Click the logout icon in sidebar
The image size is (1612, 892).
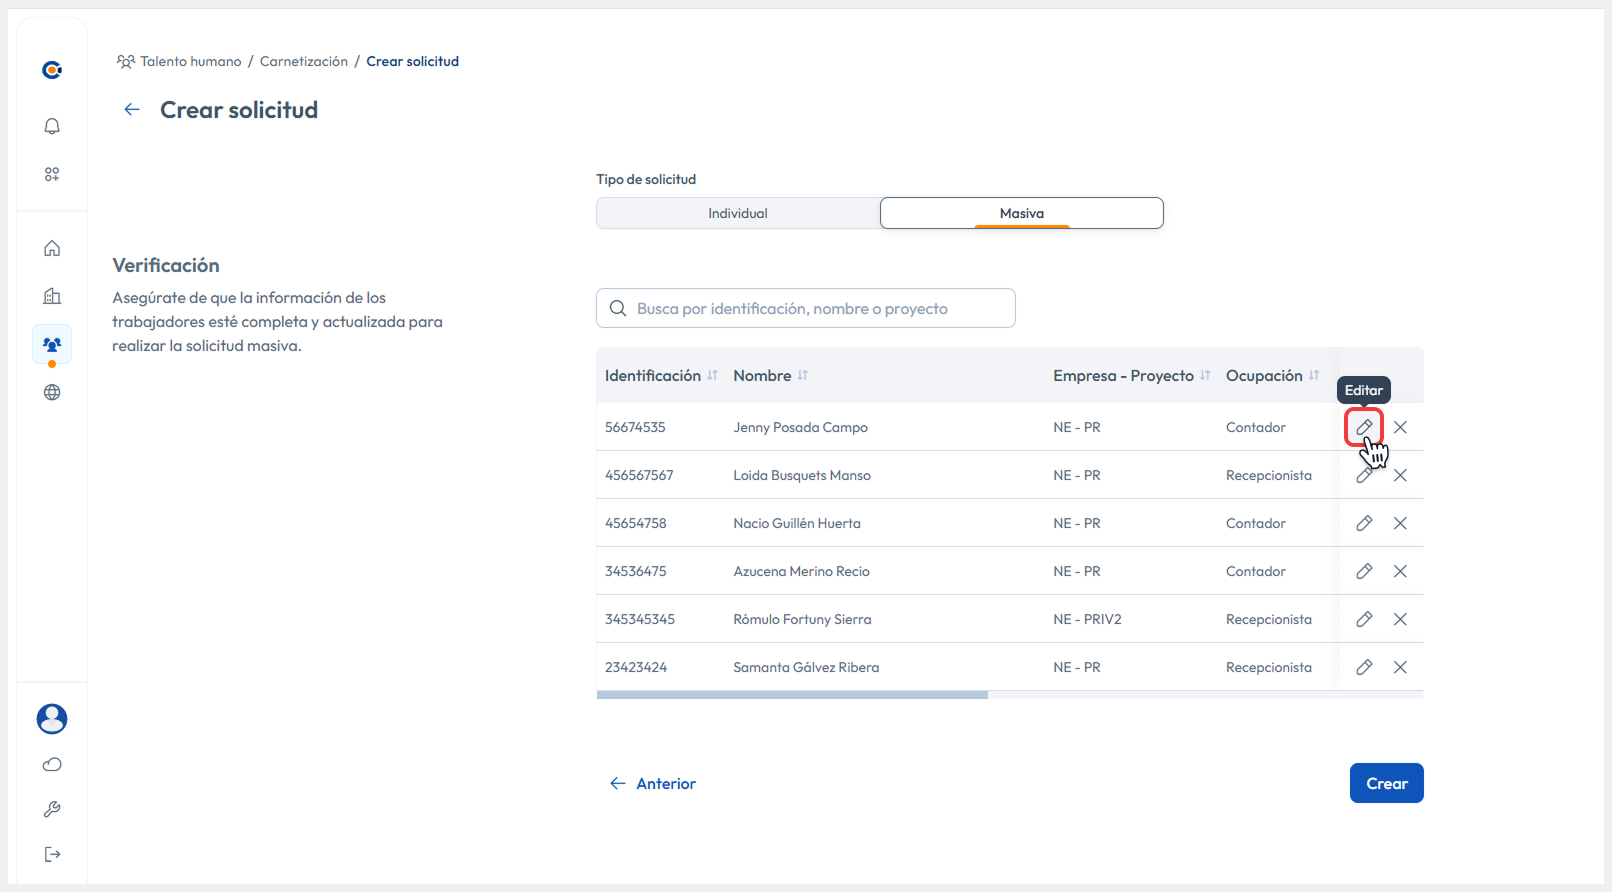click(x=52, y=854)
